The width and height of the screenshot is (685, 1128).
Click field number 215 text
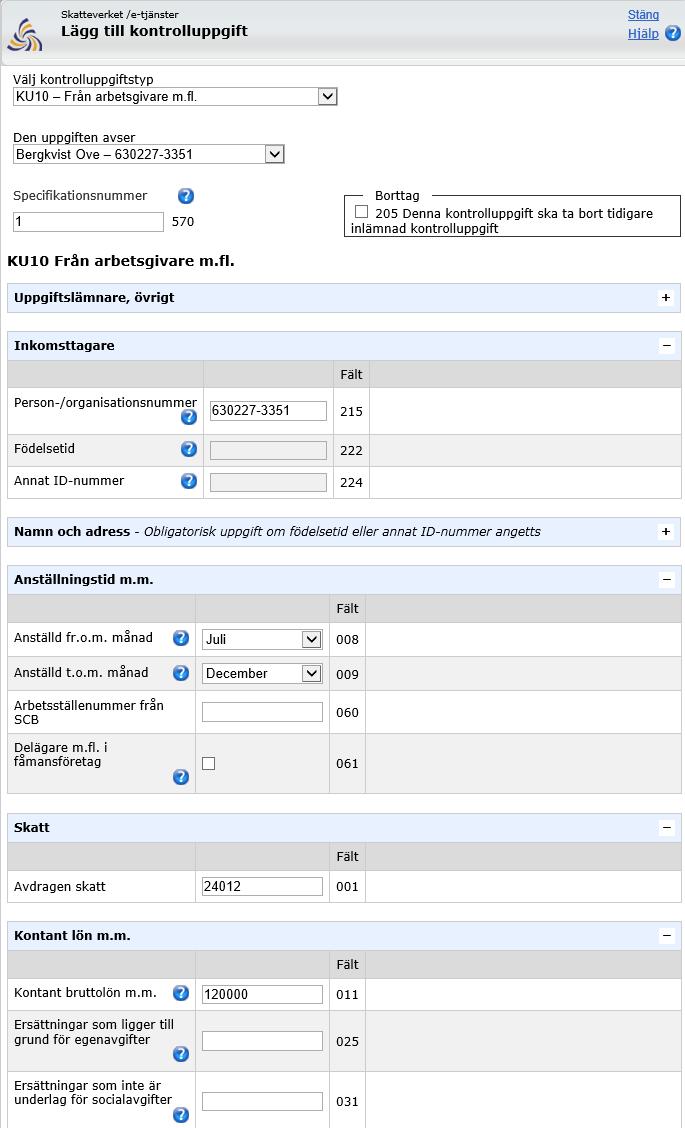click(x=351, y=412)
